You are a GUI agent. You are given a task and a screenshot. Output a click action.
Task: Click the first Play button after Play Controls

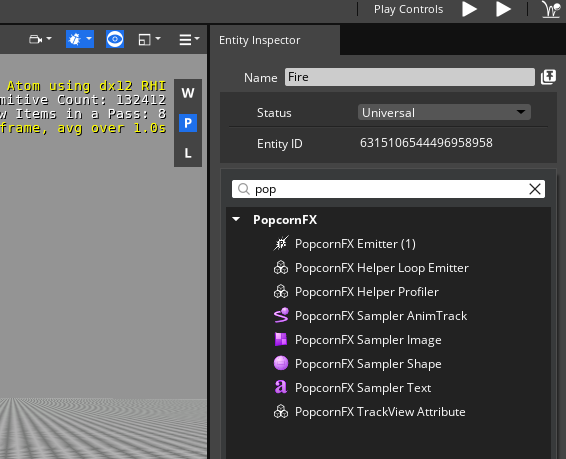click(469, 9)
